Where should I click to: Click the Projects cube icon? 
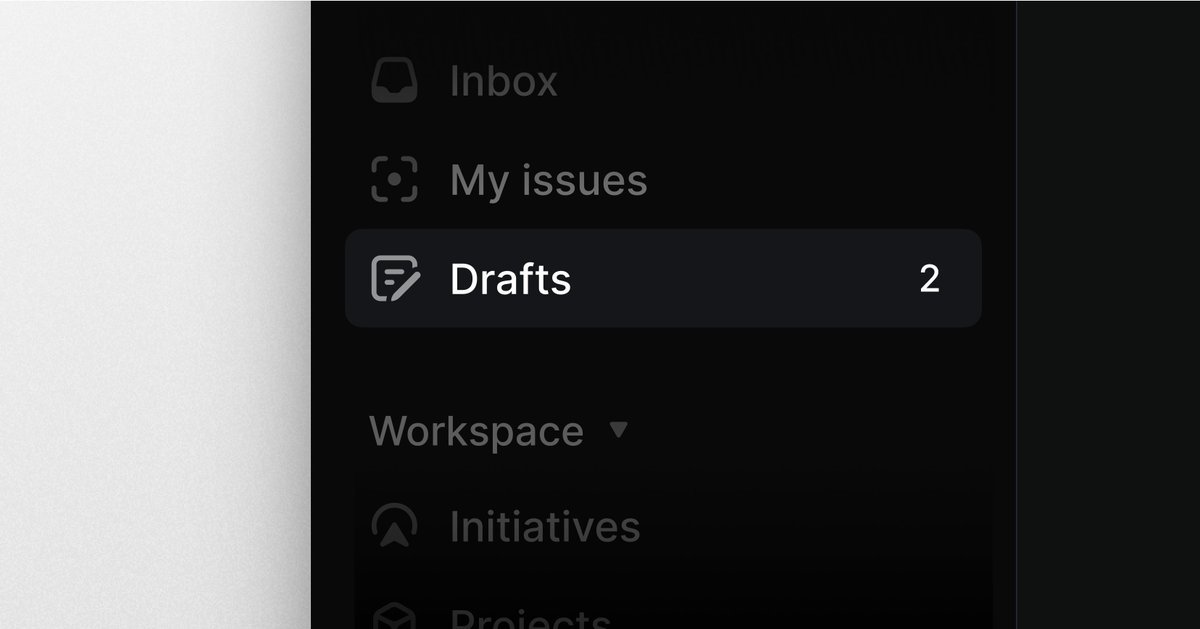pos(394,617)
